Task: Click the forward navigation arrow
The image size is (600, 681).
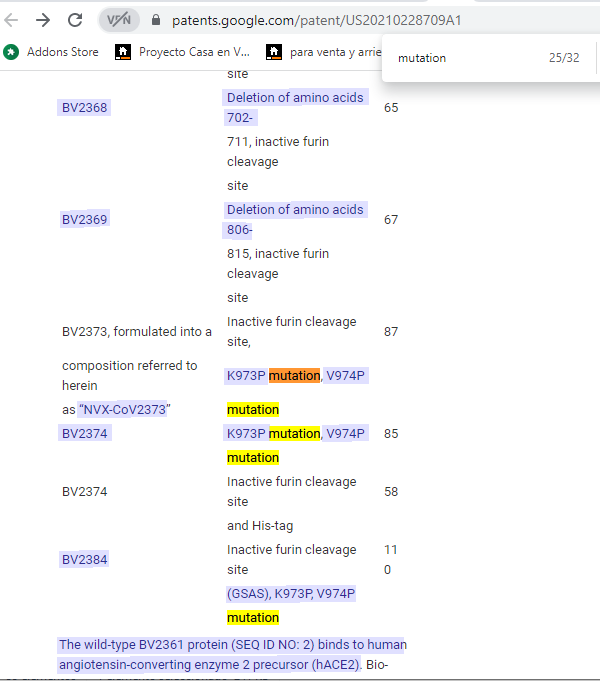Action: (43, 20)
